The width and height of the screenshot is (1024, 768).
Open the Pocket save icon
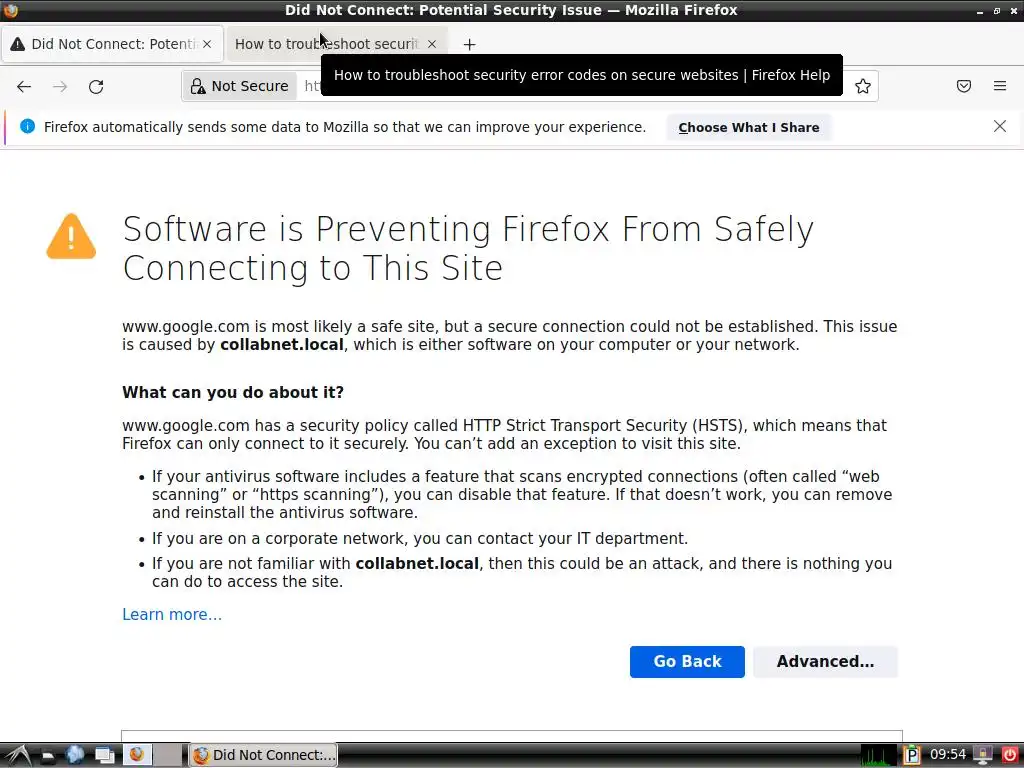click(964, 86)
